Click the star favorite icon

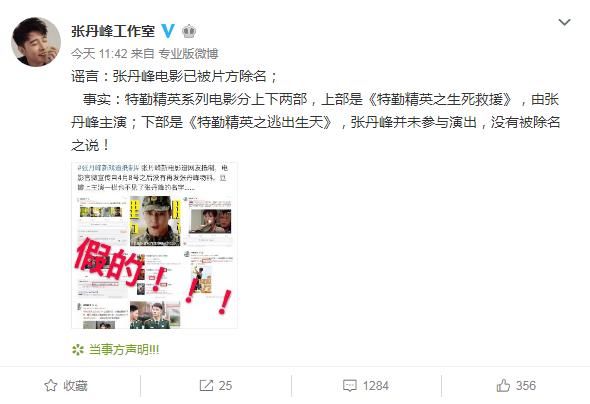[51, 386]
